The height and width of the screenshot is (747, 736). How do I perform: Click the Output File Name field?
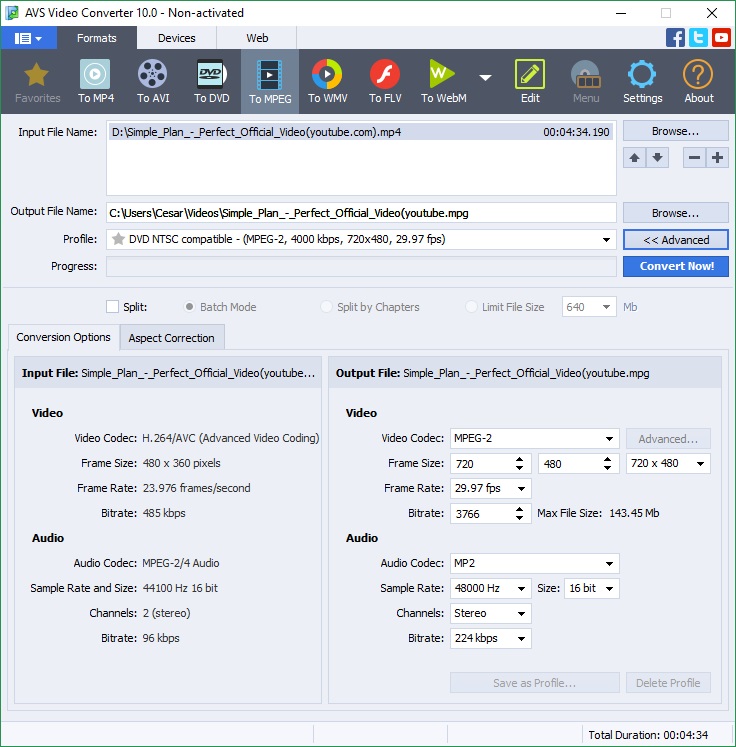361,213
